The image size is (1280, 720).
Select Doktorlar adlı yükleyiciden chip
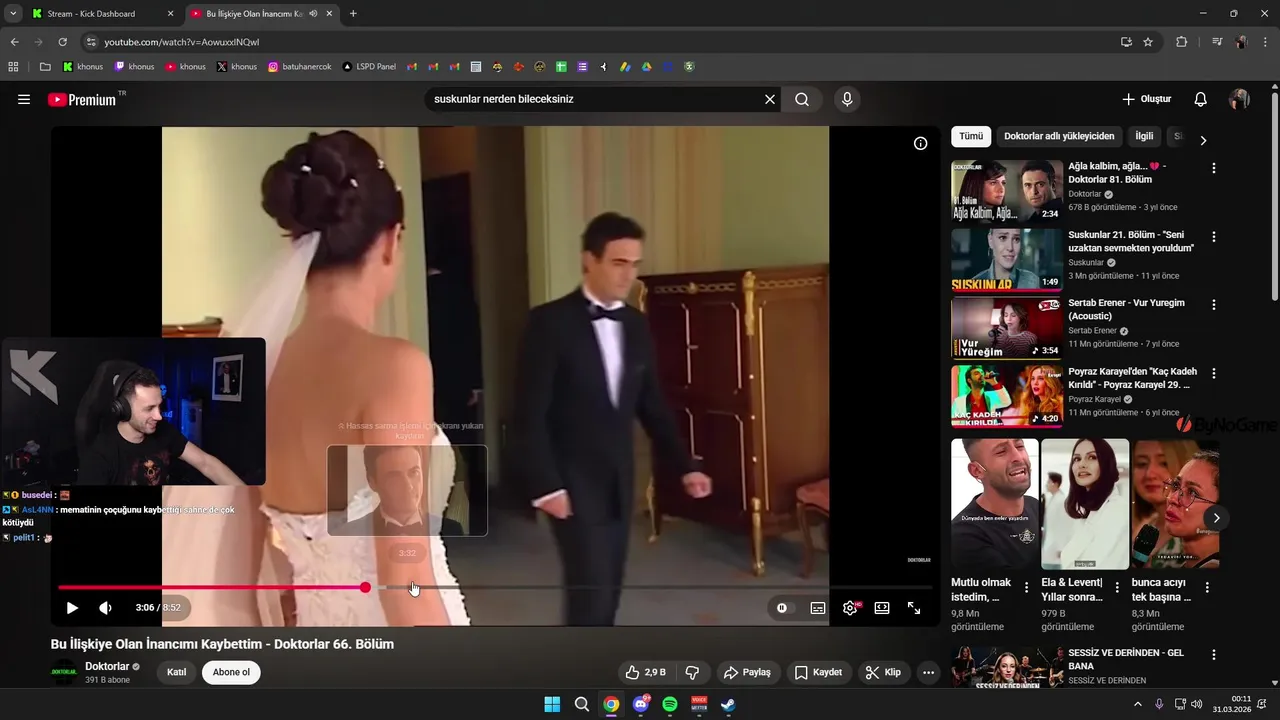coord(1059,136)
